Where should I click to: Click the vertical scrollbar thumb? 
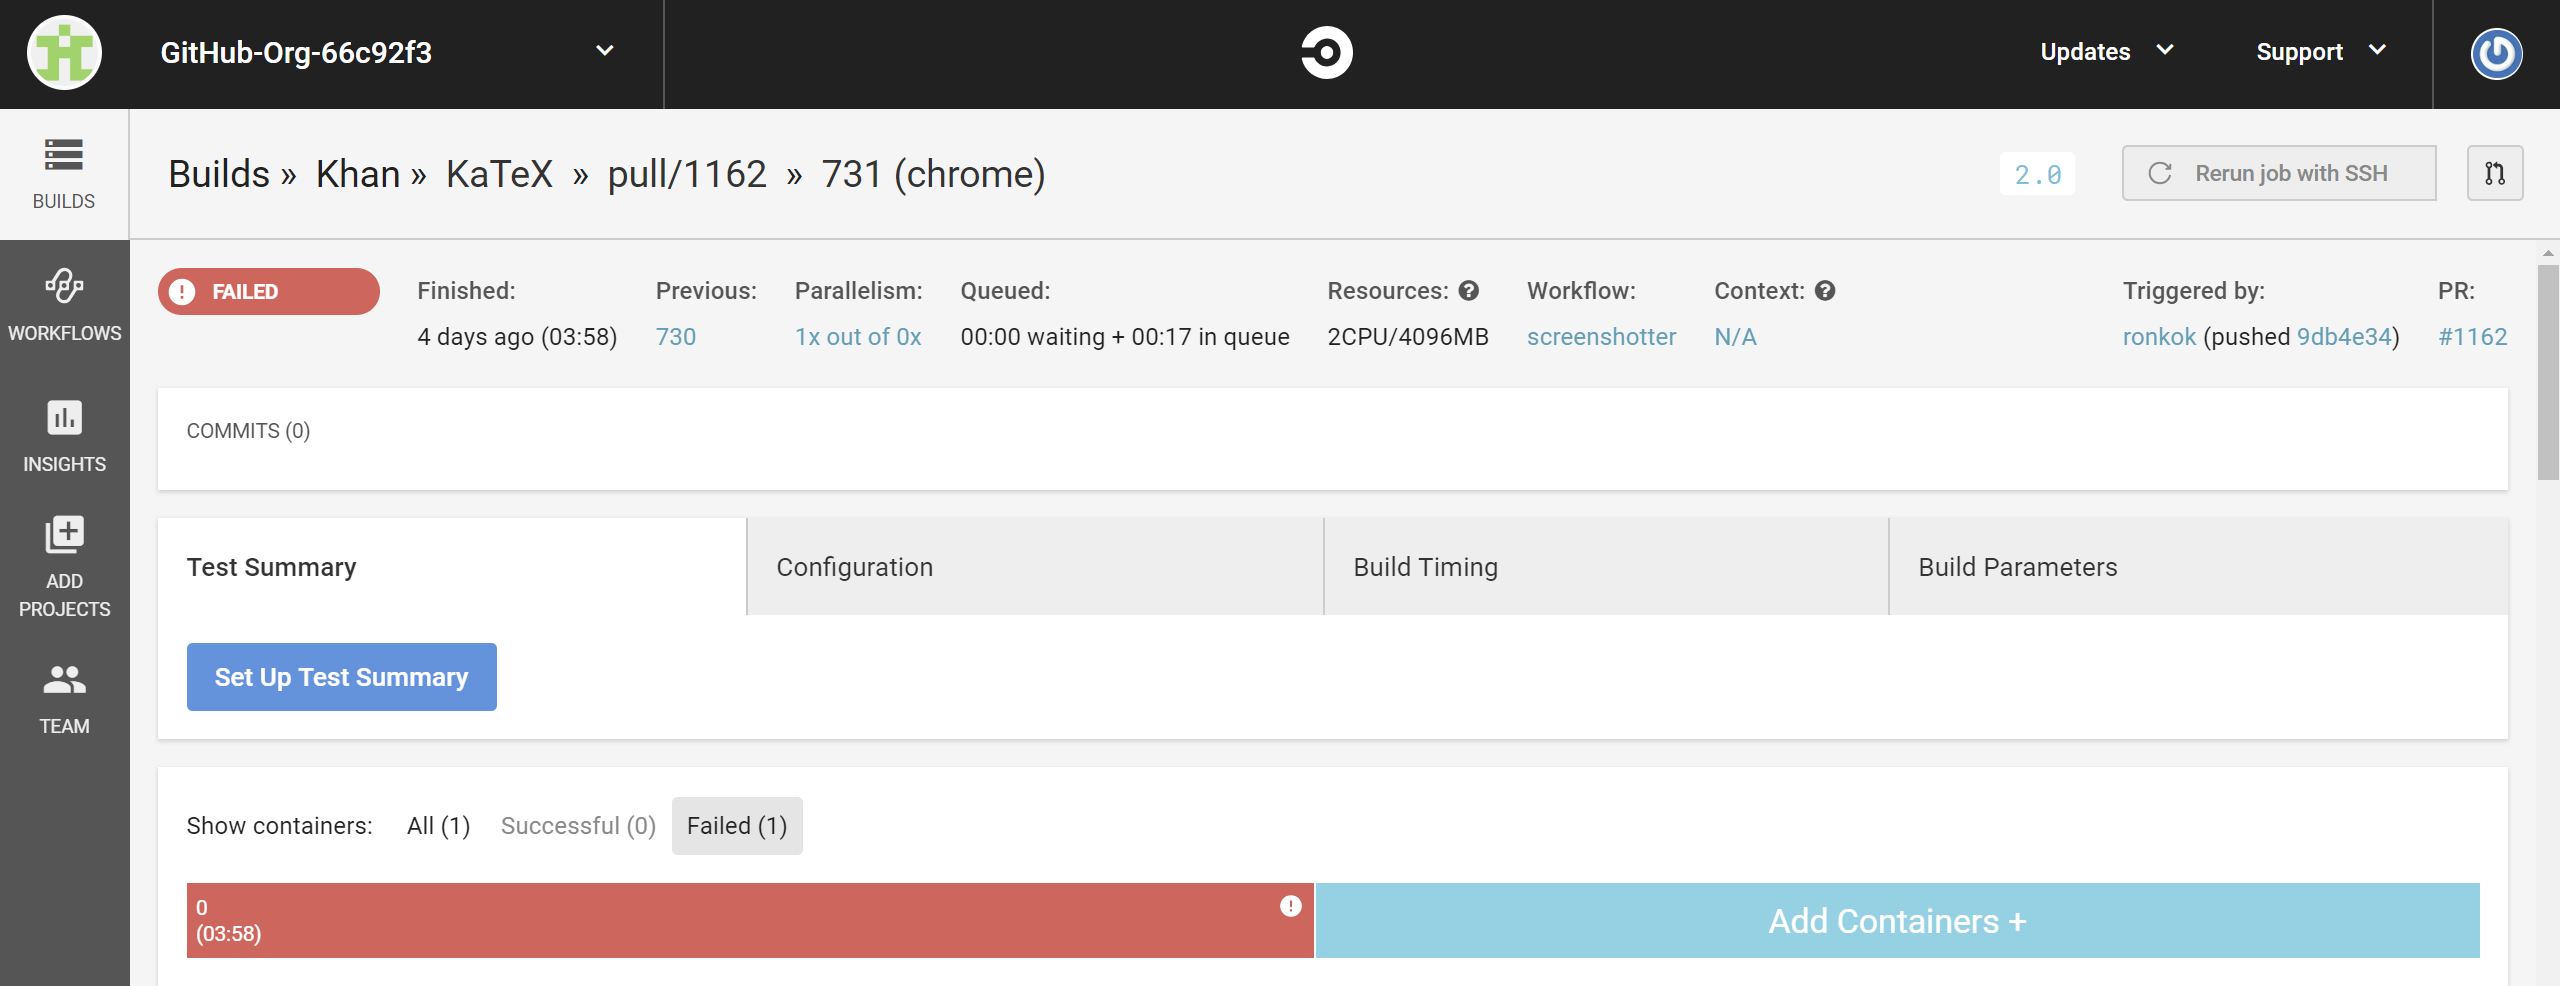[x=2548, y=372]
